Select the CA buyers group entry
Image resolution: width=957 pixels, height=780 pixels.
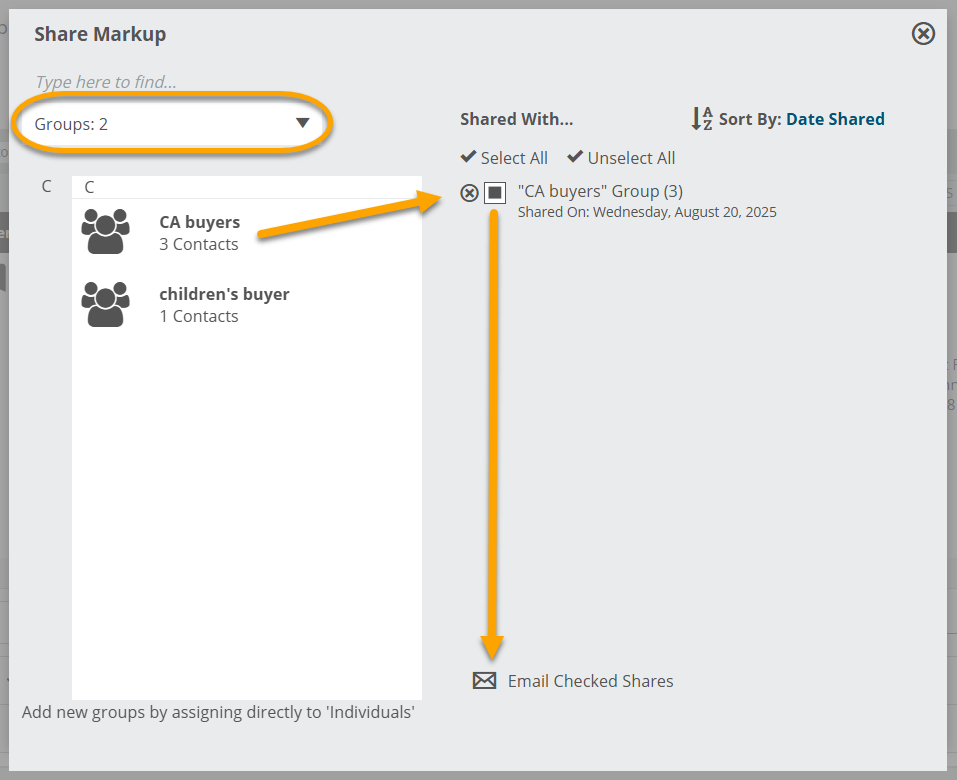click(x=247, y=233)
